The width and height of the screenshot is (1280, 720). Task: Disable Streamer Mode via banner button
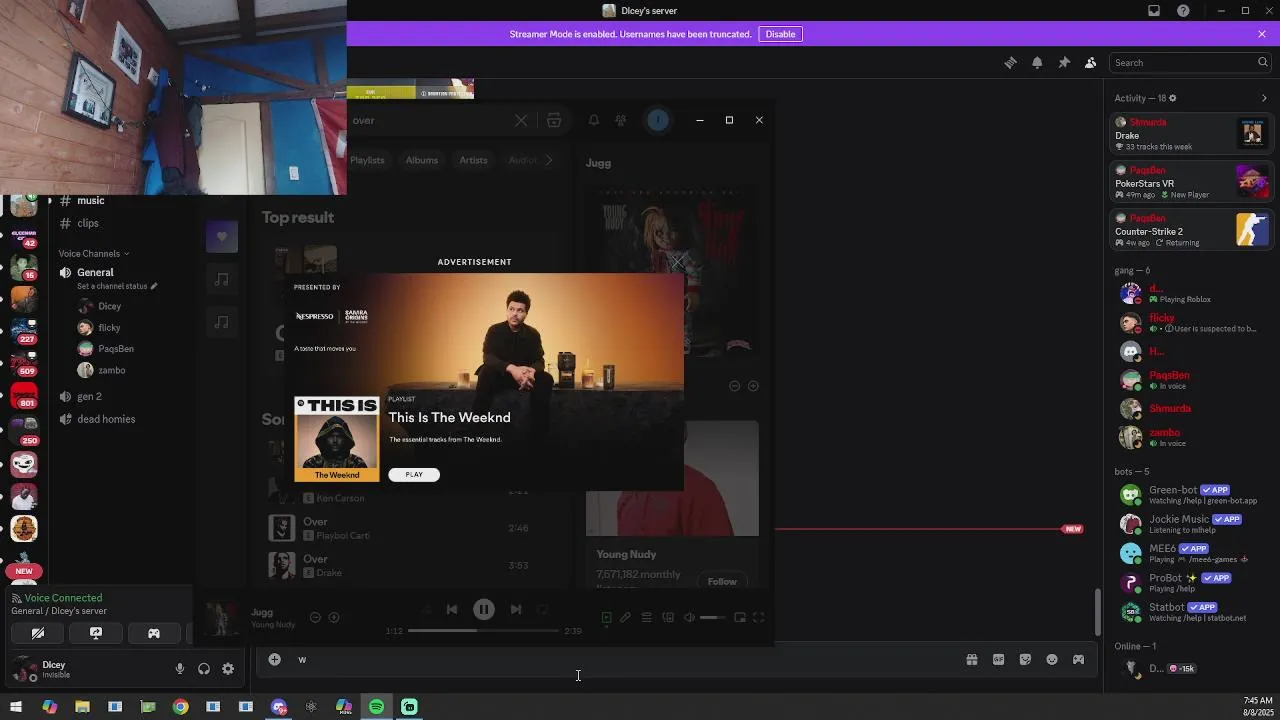tap(780, 34)
